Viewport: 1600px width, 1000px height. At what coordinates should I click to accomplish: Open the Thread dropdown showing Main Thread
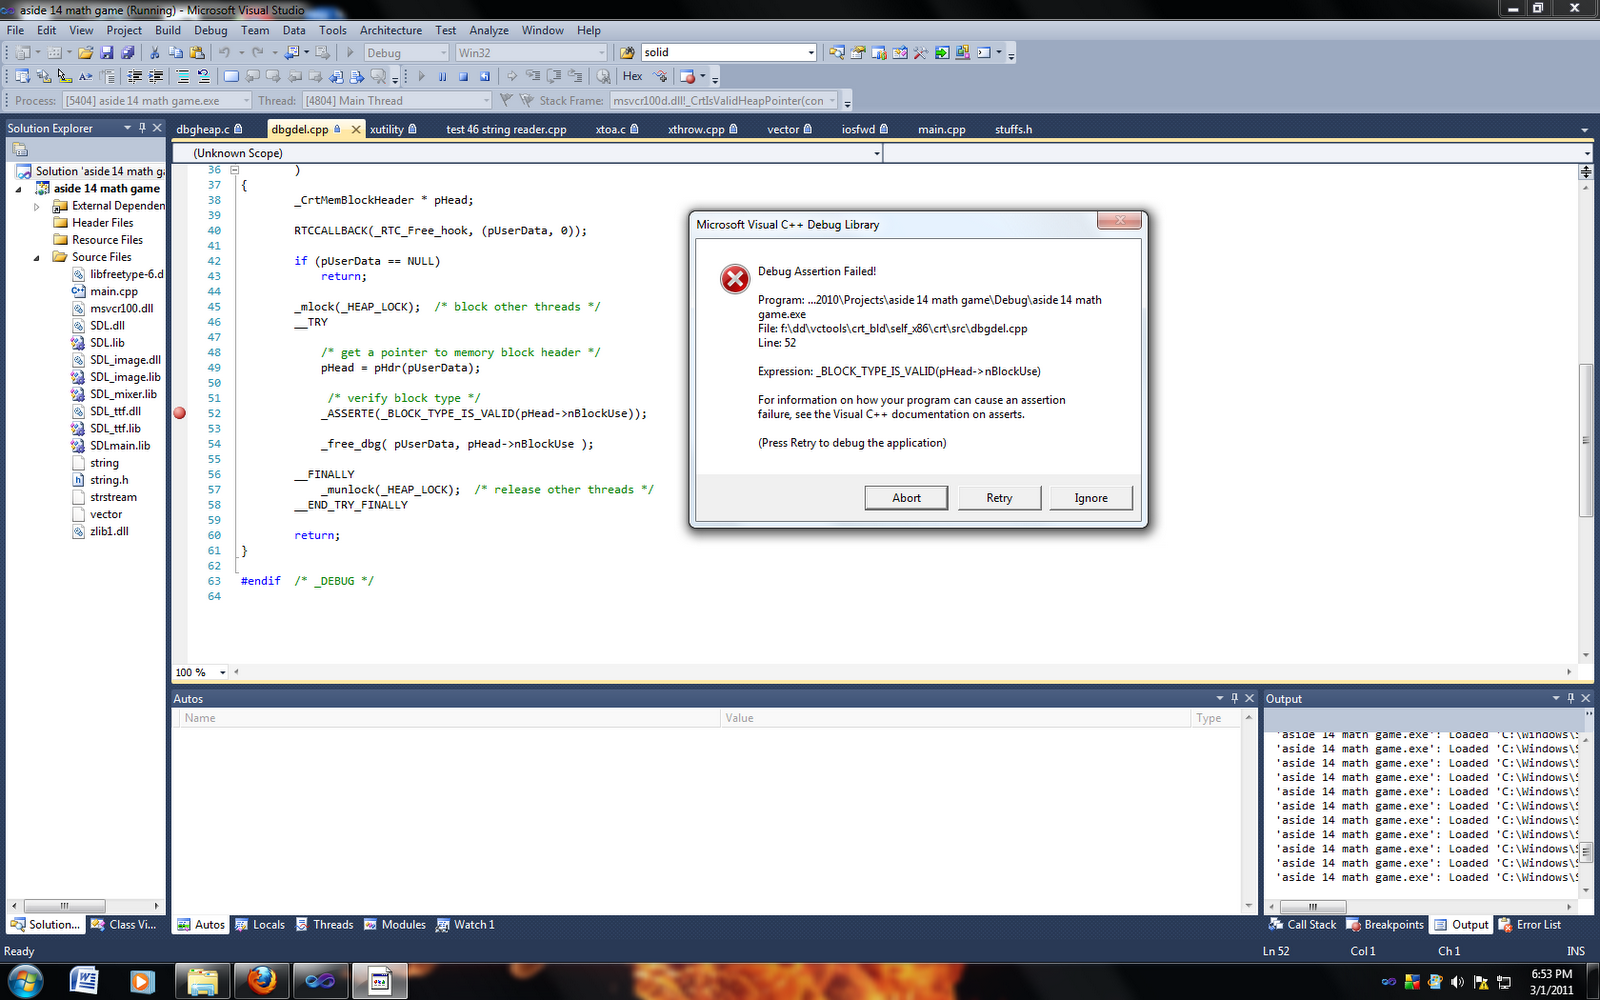[x=397, y=101]
